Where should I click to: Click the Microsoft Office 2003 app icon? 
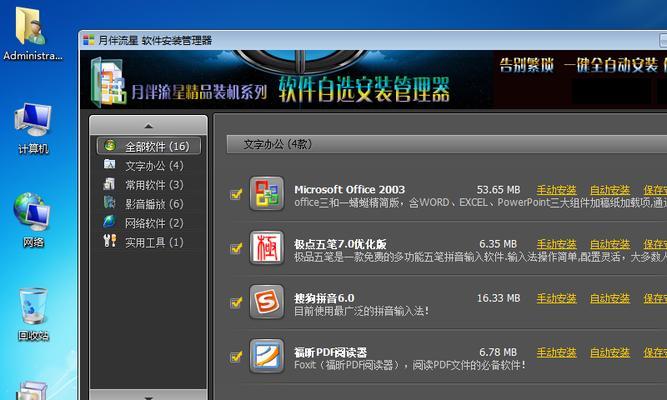[267, 194]
